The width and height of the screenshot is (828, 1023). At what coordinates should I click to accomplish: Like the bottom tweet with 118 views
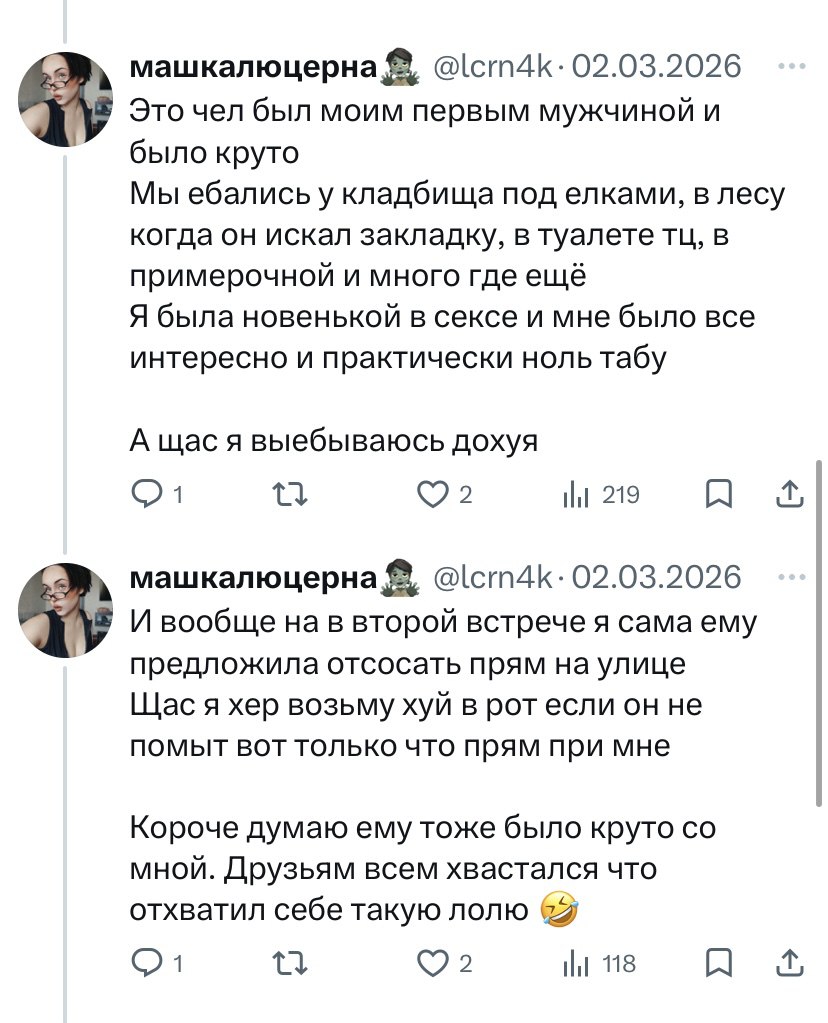[x=433, y=964]
